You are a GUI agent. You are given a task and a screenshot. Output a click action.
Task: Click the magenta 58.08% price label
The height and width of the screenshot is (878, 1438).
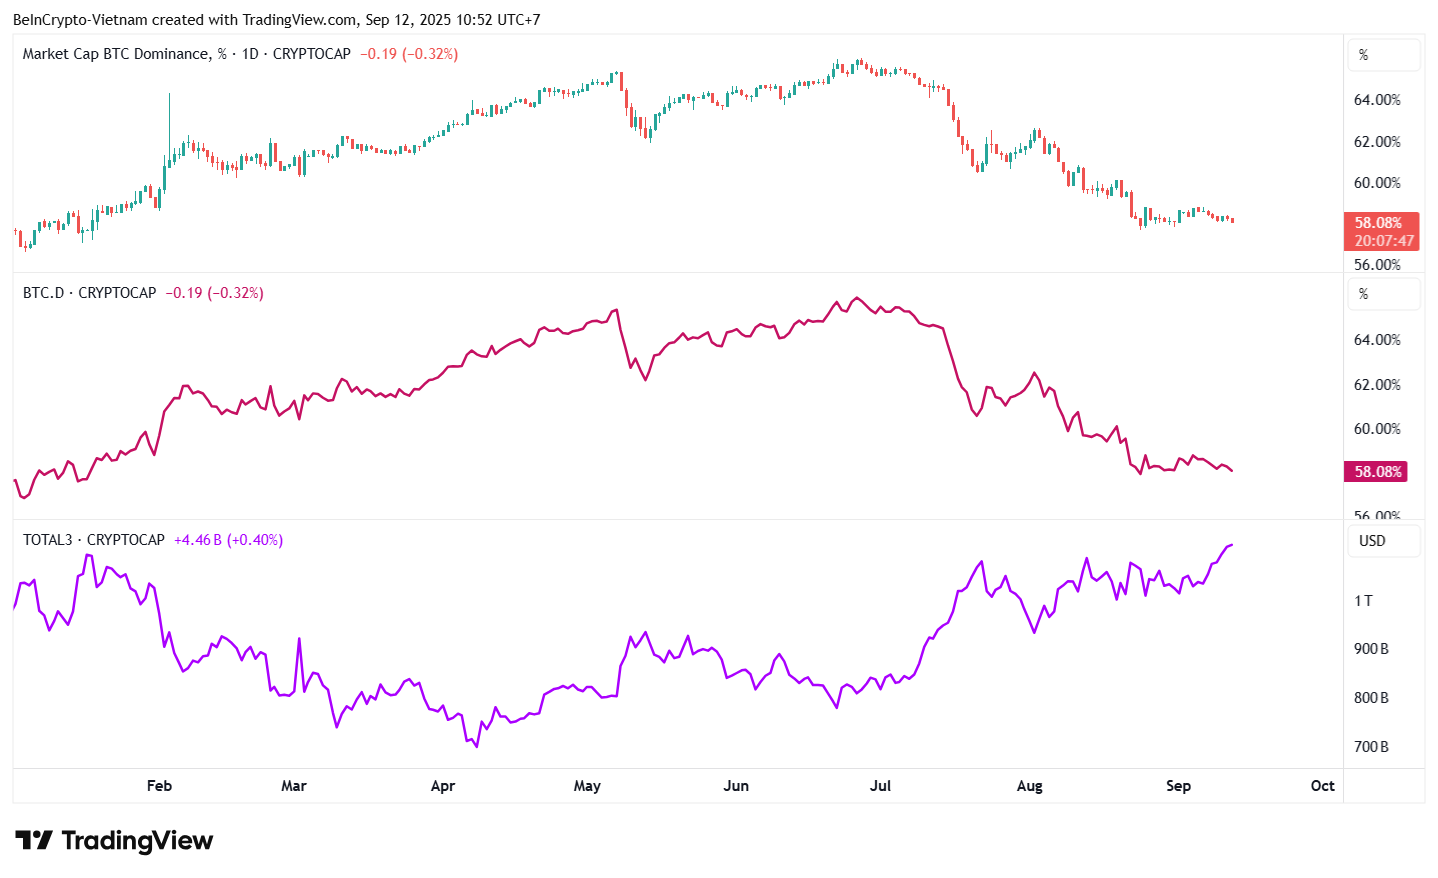[1376, 472]
